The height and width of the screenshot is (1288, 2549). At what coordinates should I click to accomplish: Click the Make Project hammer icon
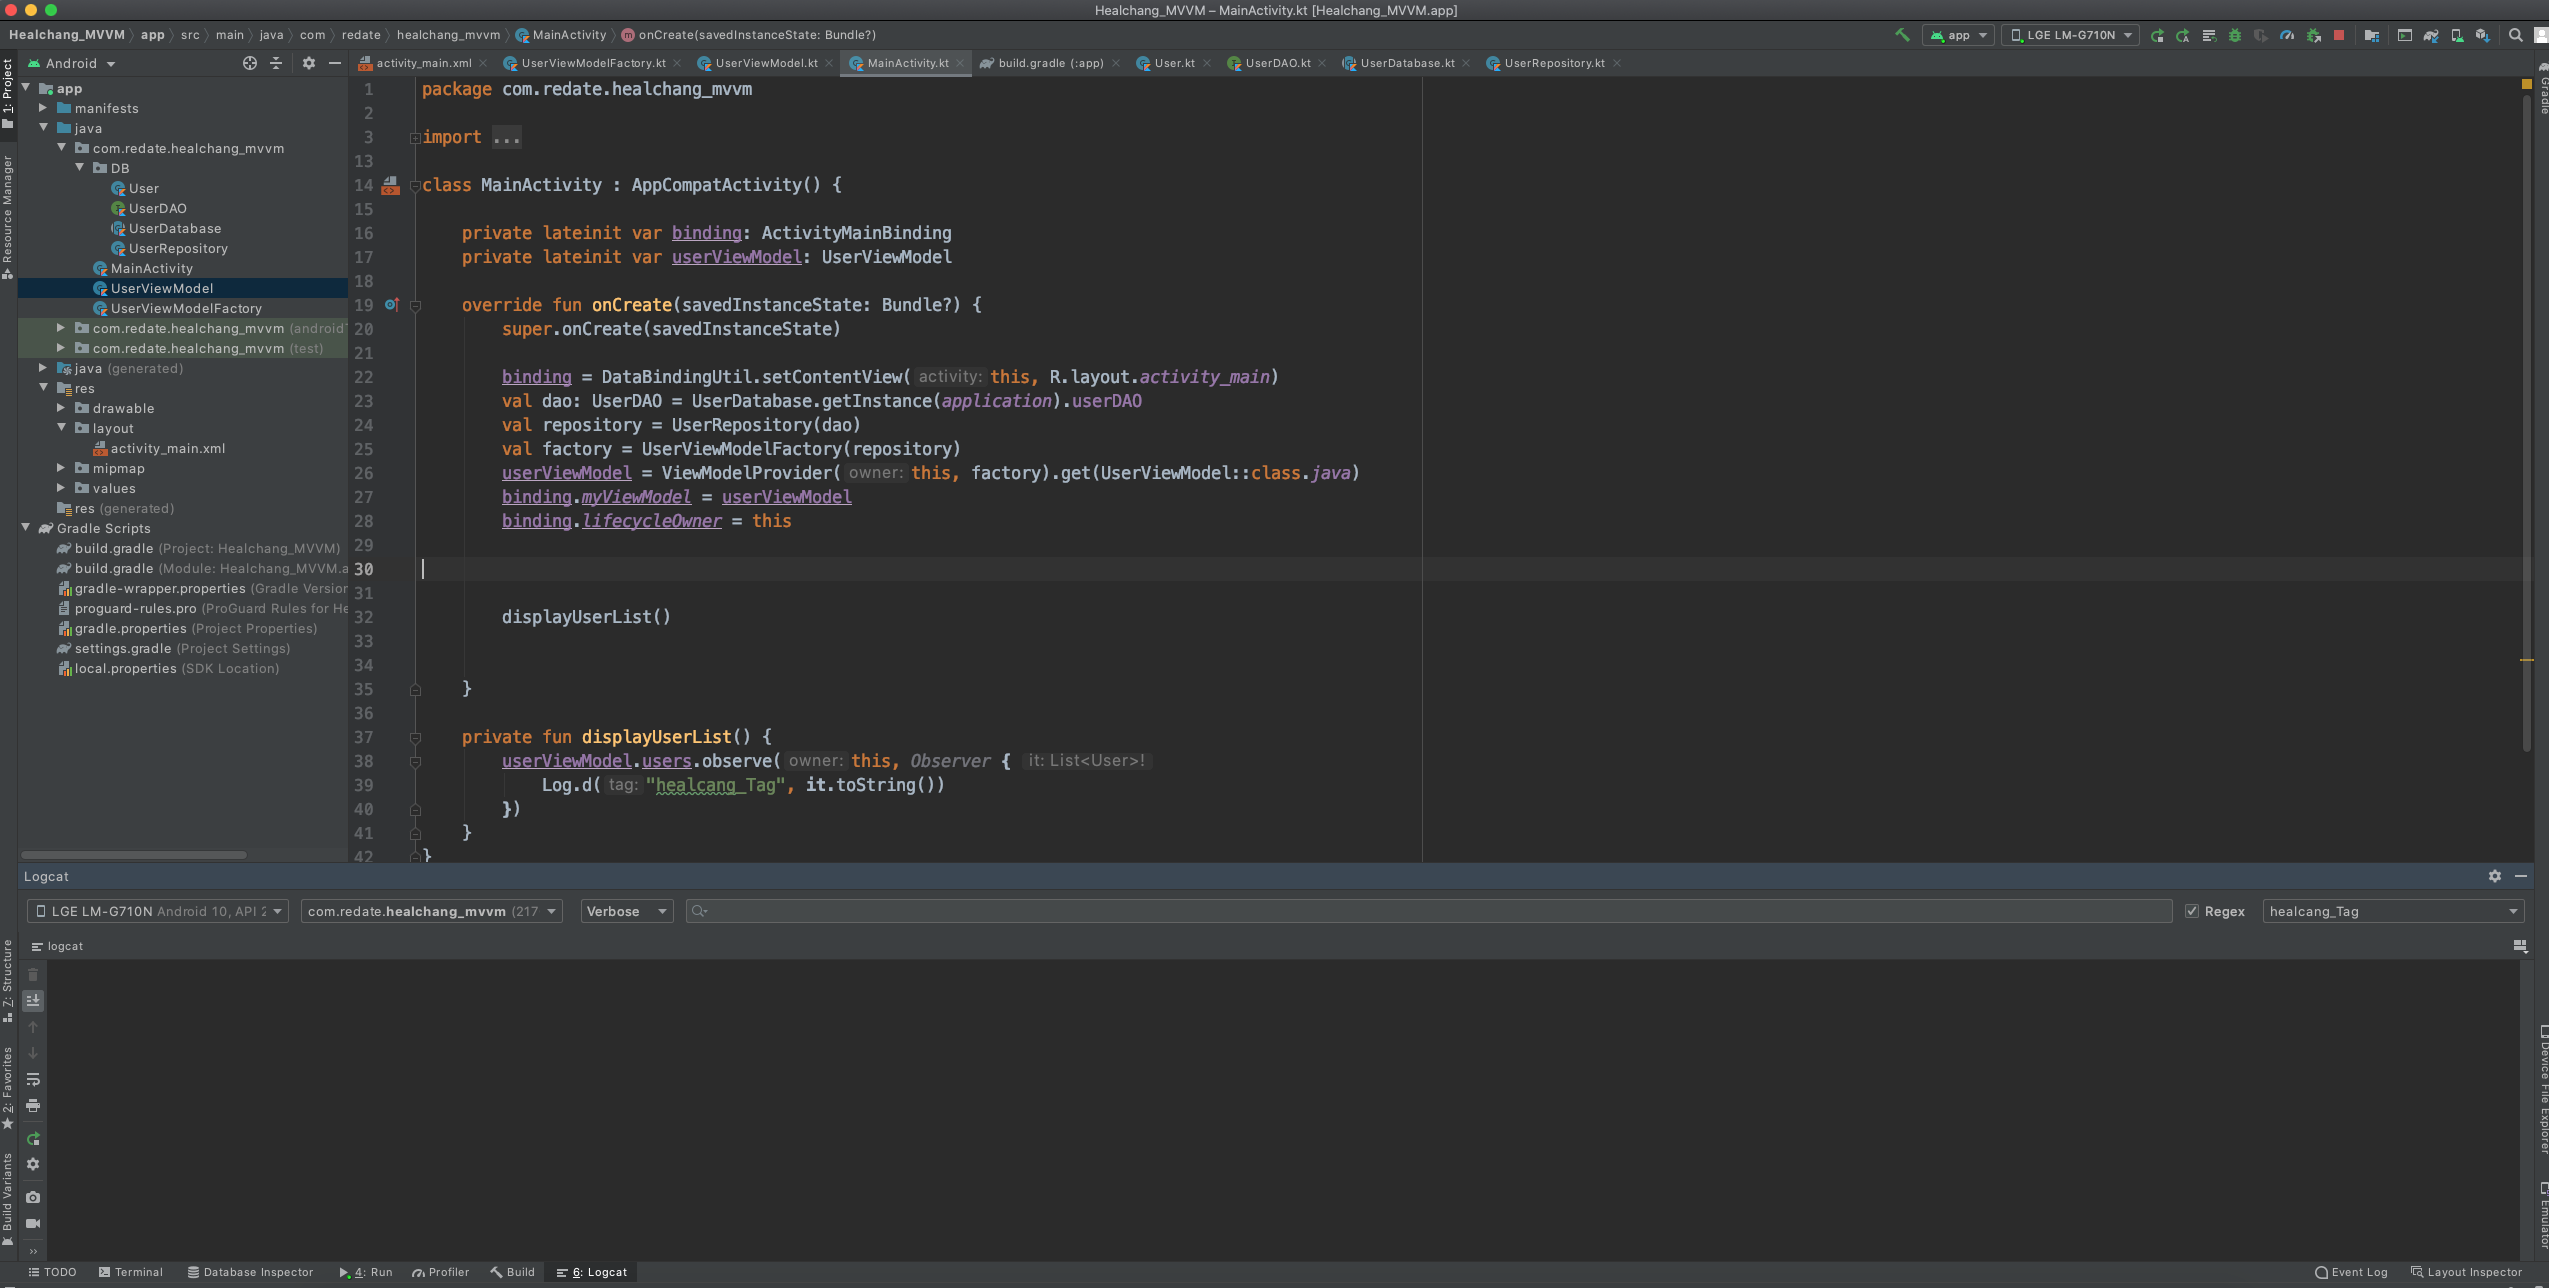(x=1902, y=35)
